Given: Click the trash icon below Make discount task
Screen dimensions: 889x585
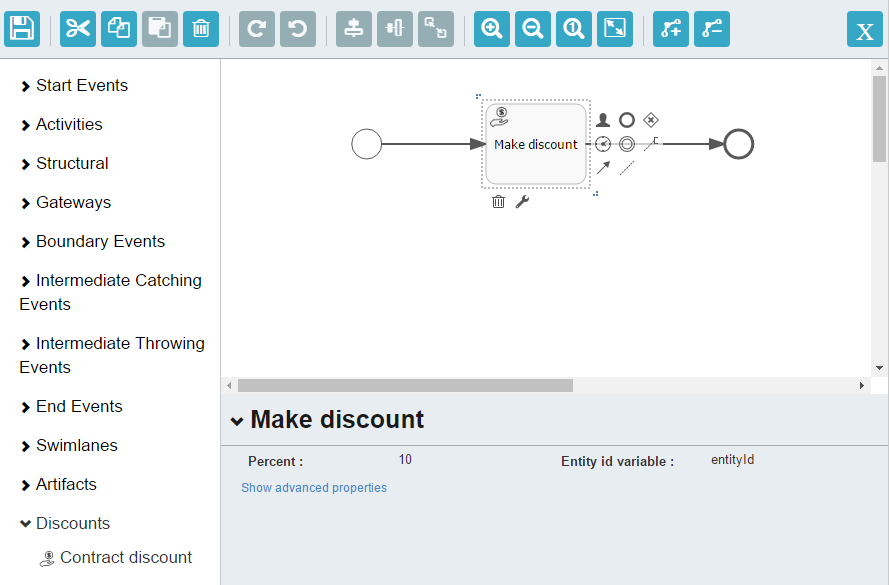Looking at the screenshot, I should (498, 202).
